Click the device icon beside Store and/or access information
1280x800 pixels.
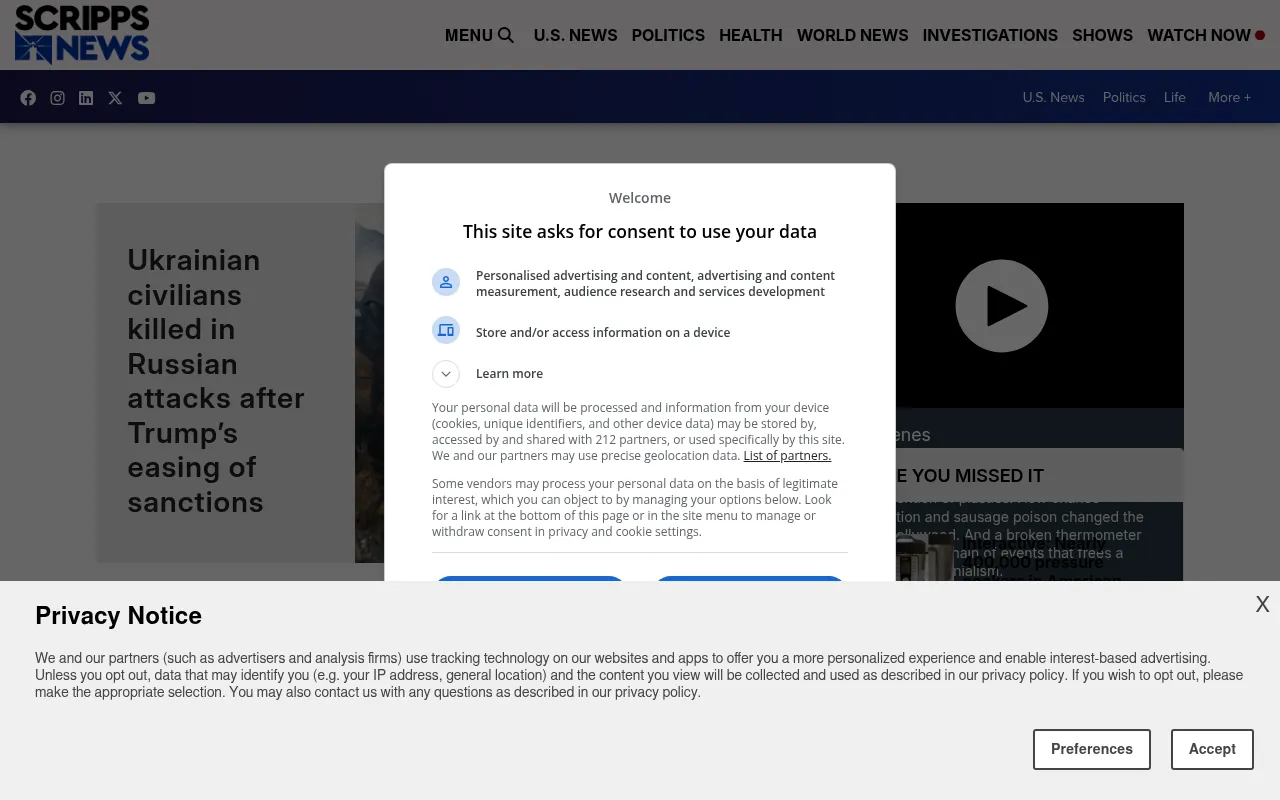click(446, 330)
